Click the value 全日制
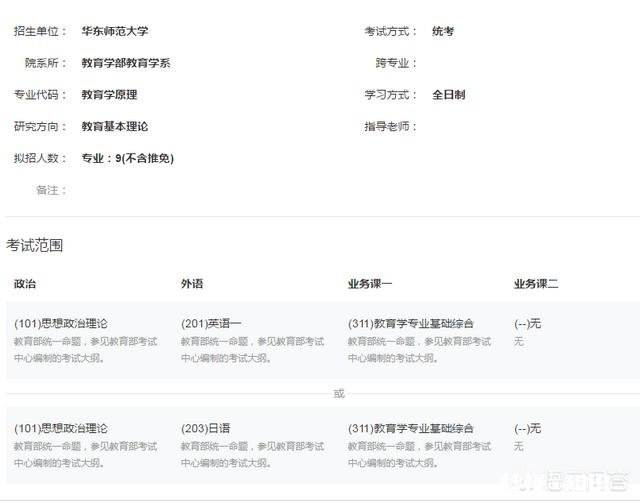The width and height of the screenshot is (640, 503). pyautogui.click(x=449, y=95)
